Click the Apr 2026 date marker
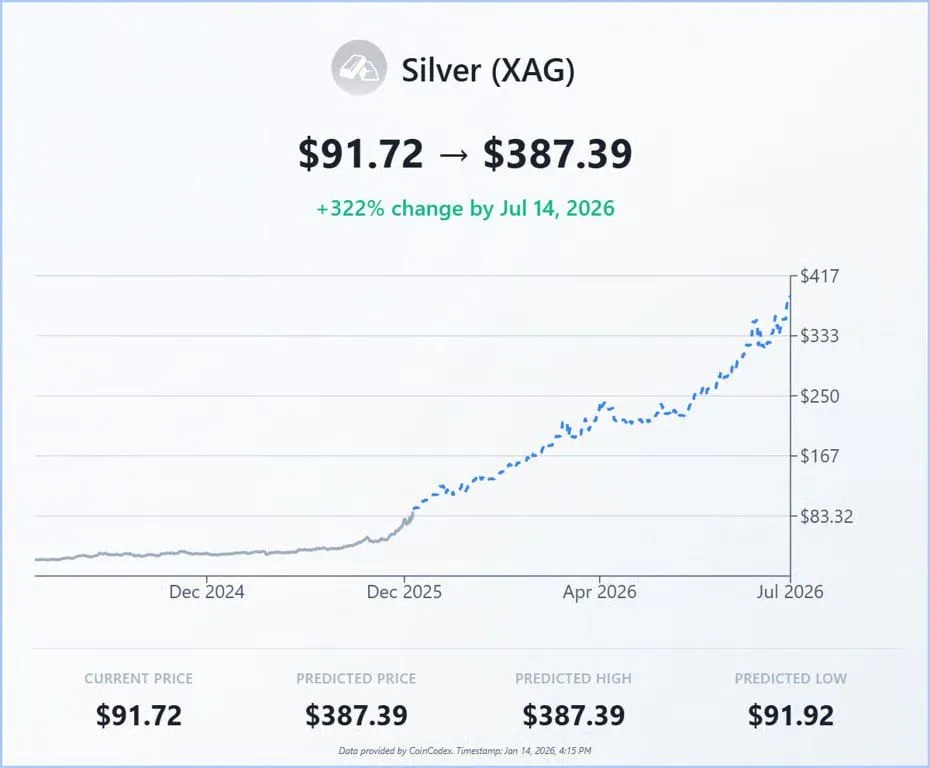The height and width of the screenshot is (768, 930). (x=599, y=592)
